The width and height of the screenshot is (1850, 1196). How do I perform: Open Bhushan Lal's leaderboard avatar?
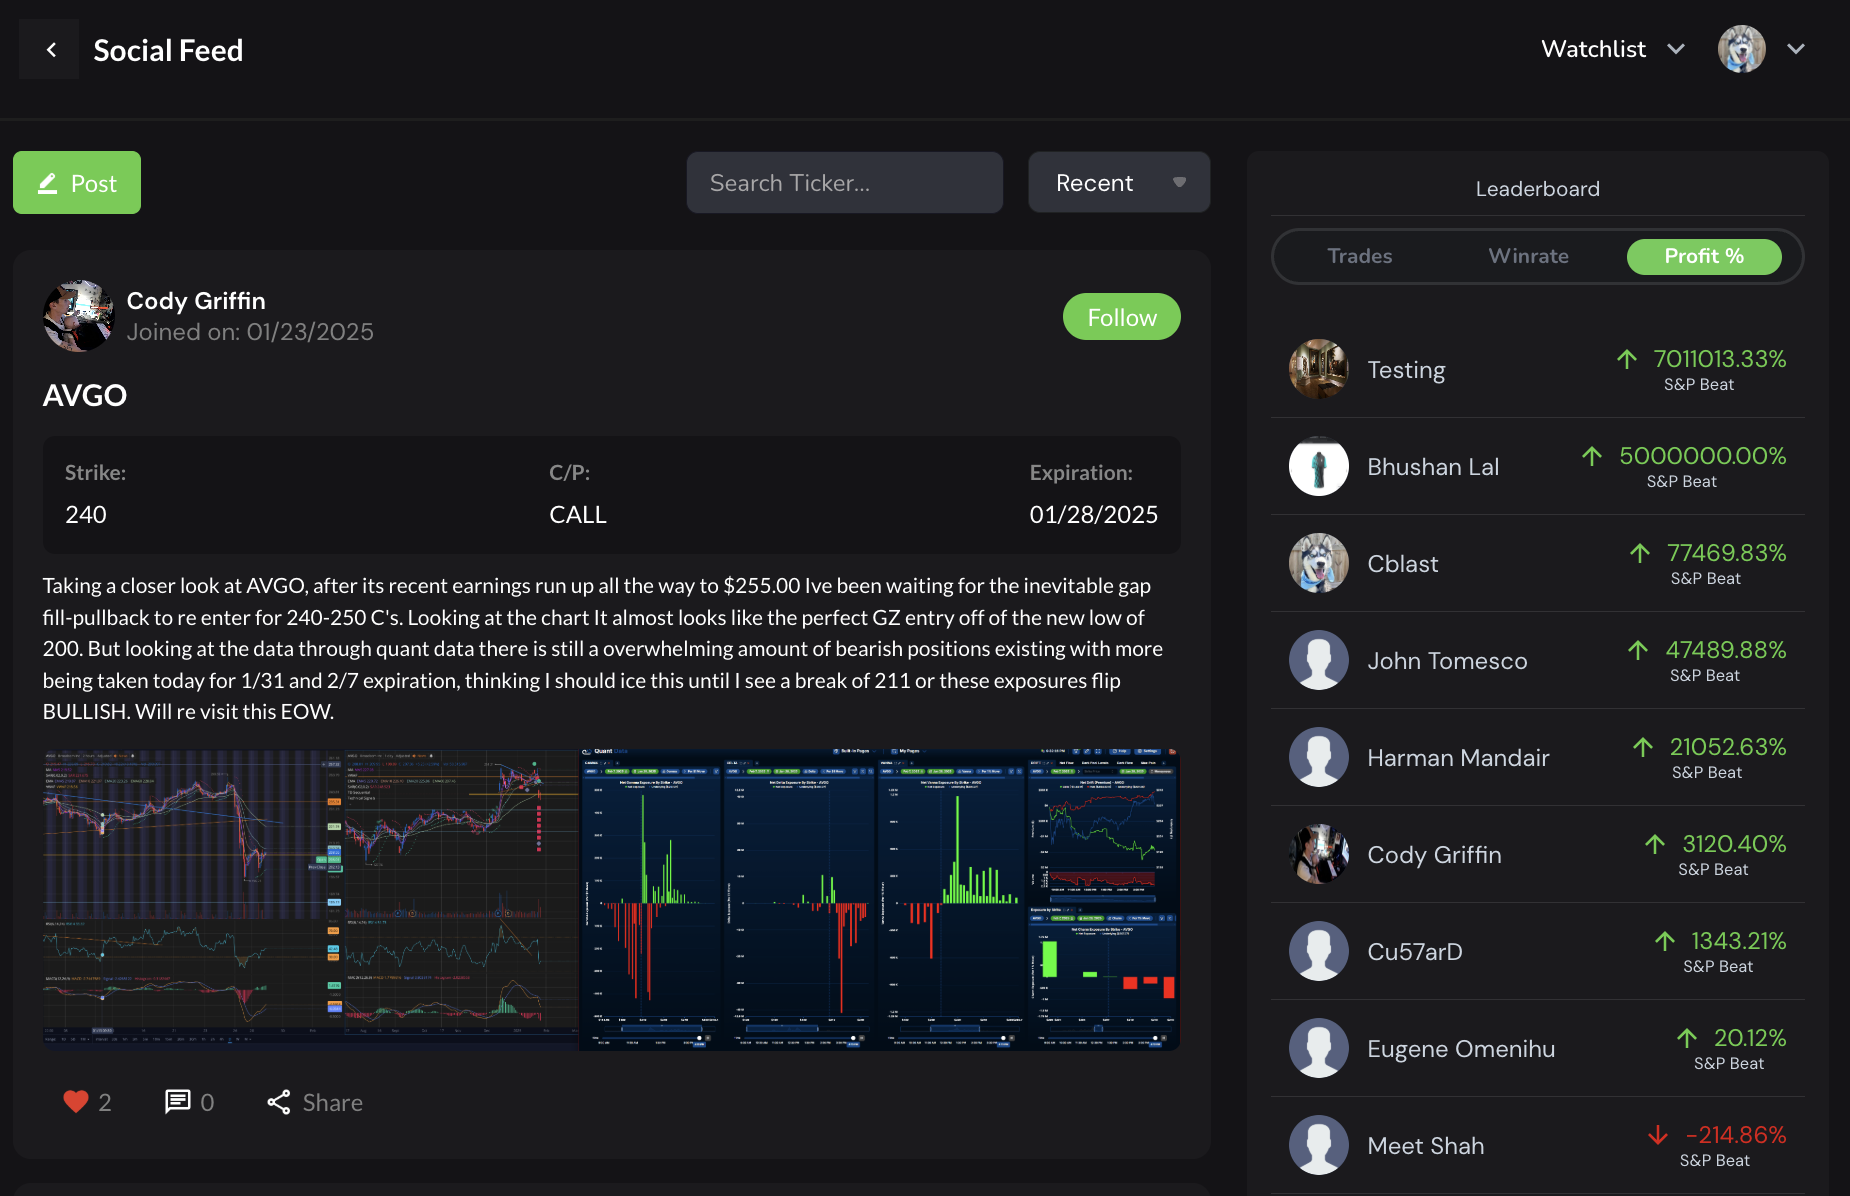pyautogui.click(x=1318, y=467)
